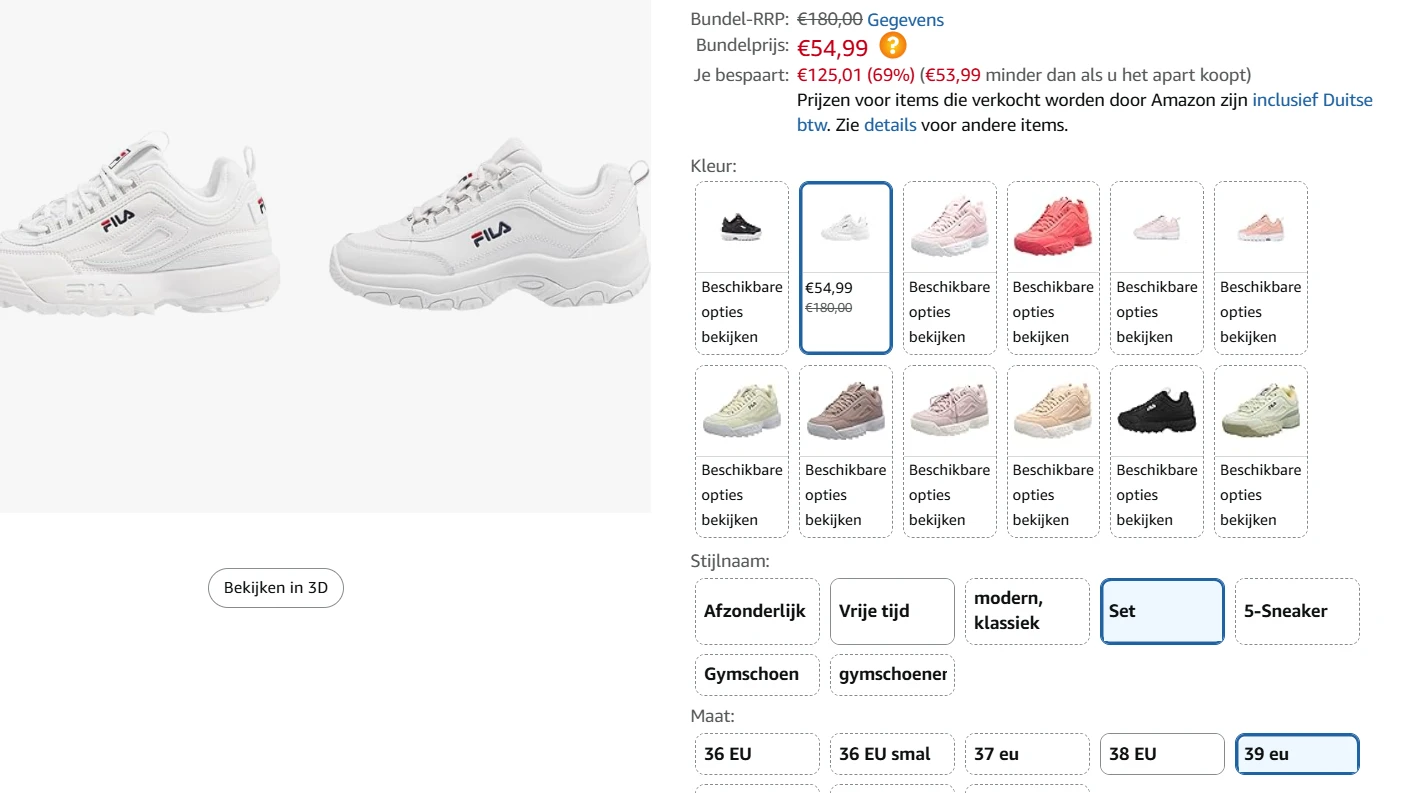
Task: Choose the Gymschoen style
Action: click(x=757, y=674)
